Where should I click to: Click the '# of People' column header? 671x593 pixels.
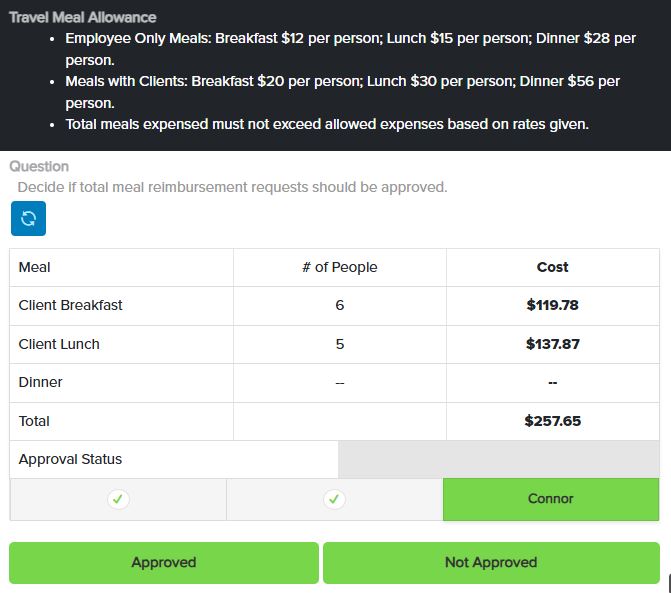tap(340, 267)
